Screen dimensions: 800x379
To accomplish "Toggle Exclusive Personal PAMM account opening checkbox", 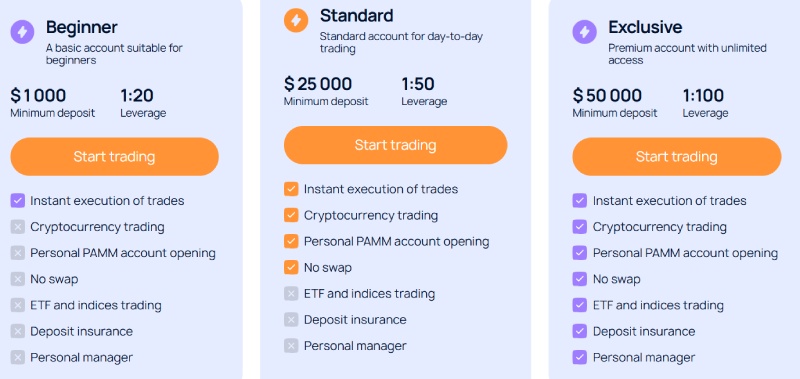I will [x=580, y=253].
